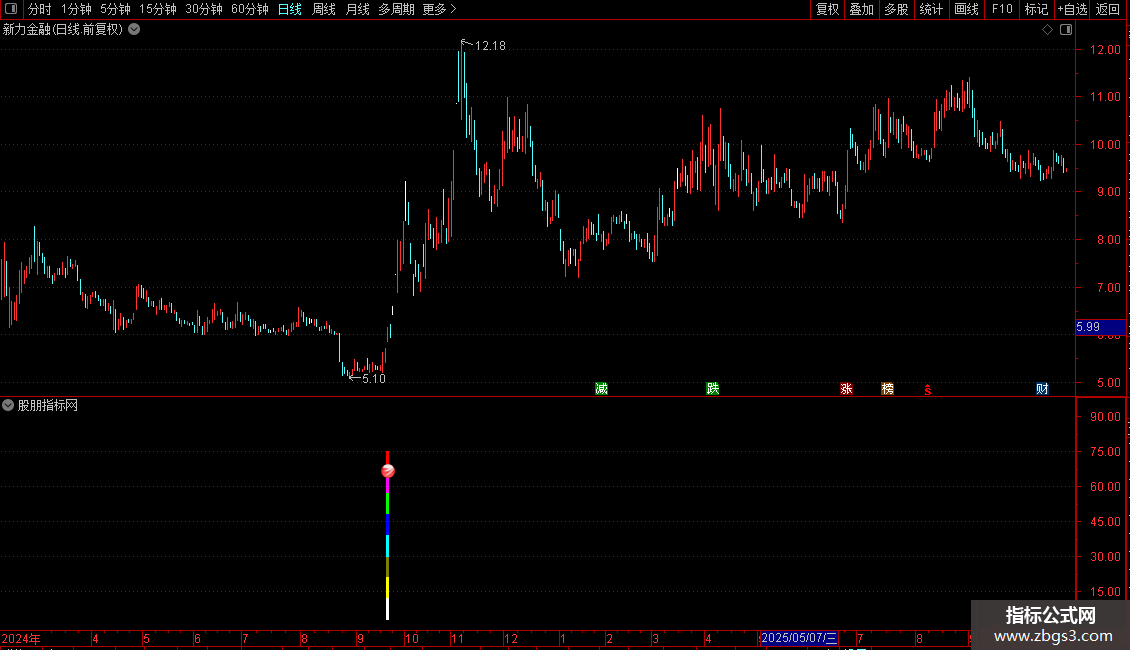Click the 2024年 label on the time axis
1130x650 pixels.
tap(21, 638)
